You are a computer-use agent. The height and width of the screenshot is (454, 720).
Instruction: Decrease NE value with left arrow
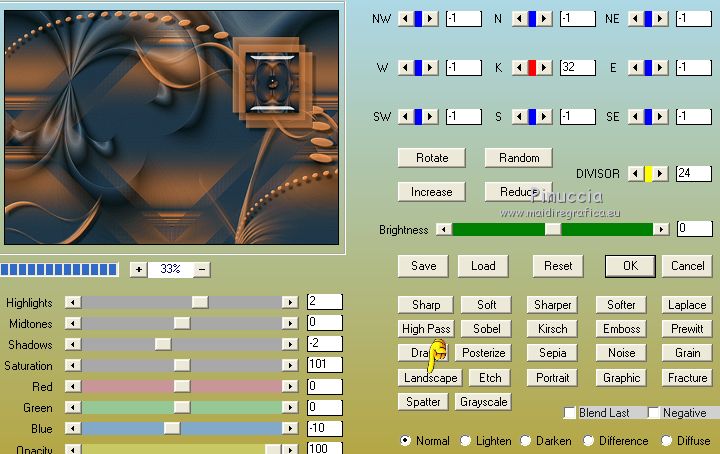[636, 19]
